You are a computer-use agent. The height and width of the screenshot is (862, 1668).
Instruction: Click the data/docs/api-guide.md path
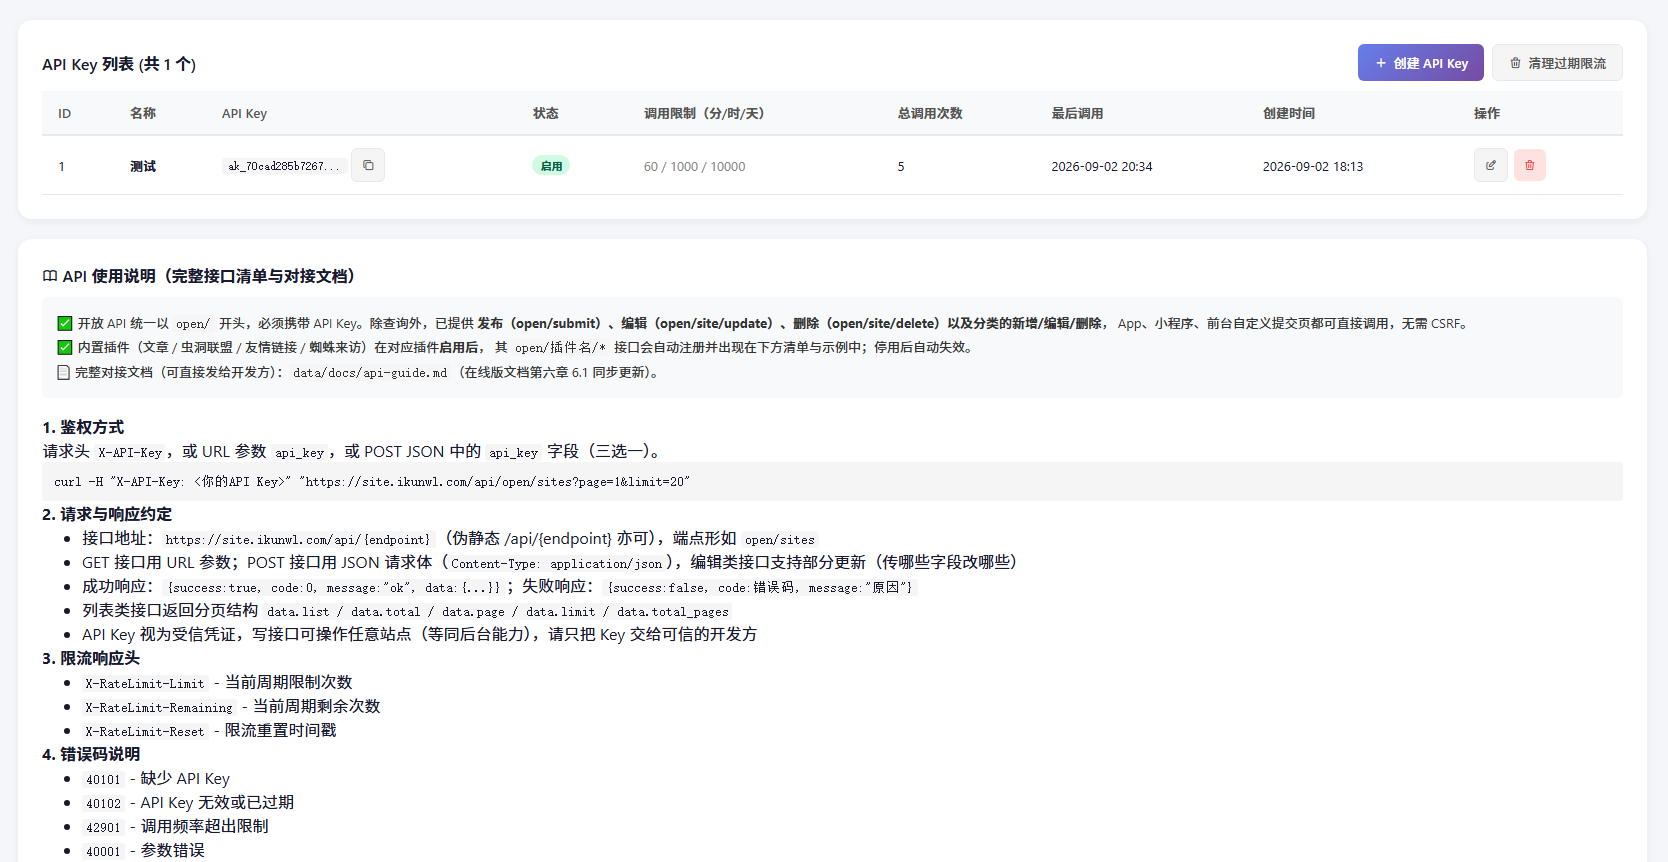pos(370,372)
